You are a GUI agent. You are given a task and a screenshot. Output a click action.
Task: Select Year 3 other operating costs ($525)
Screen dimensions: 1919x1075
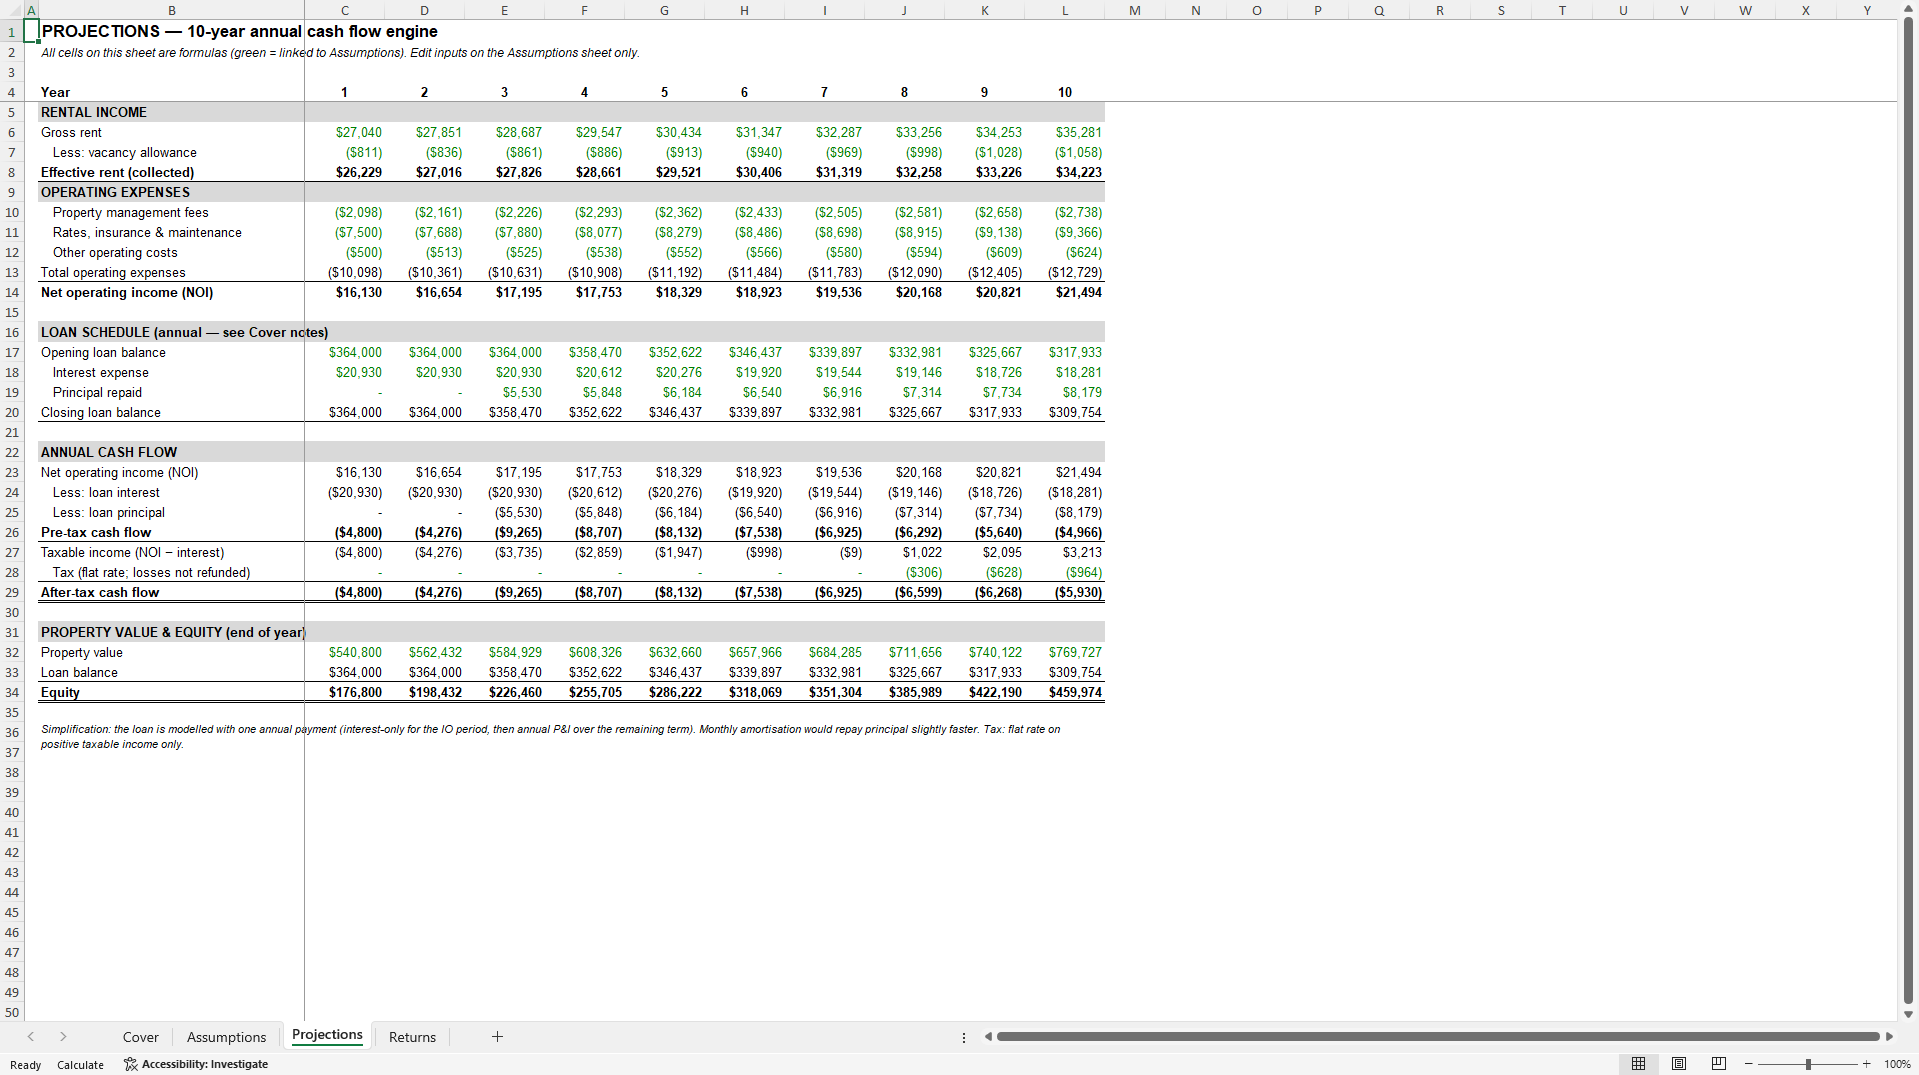click(x=505, y=252)
